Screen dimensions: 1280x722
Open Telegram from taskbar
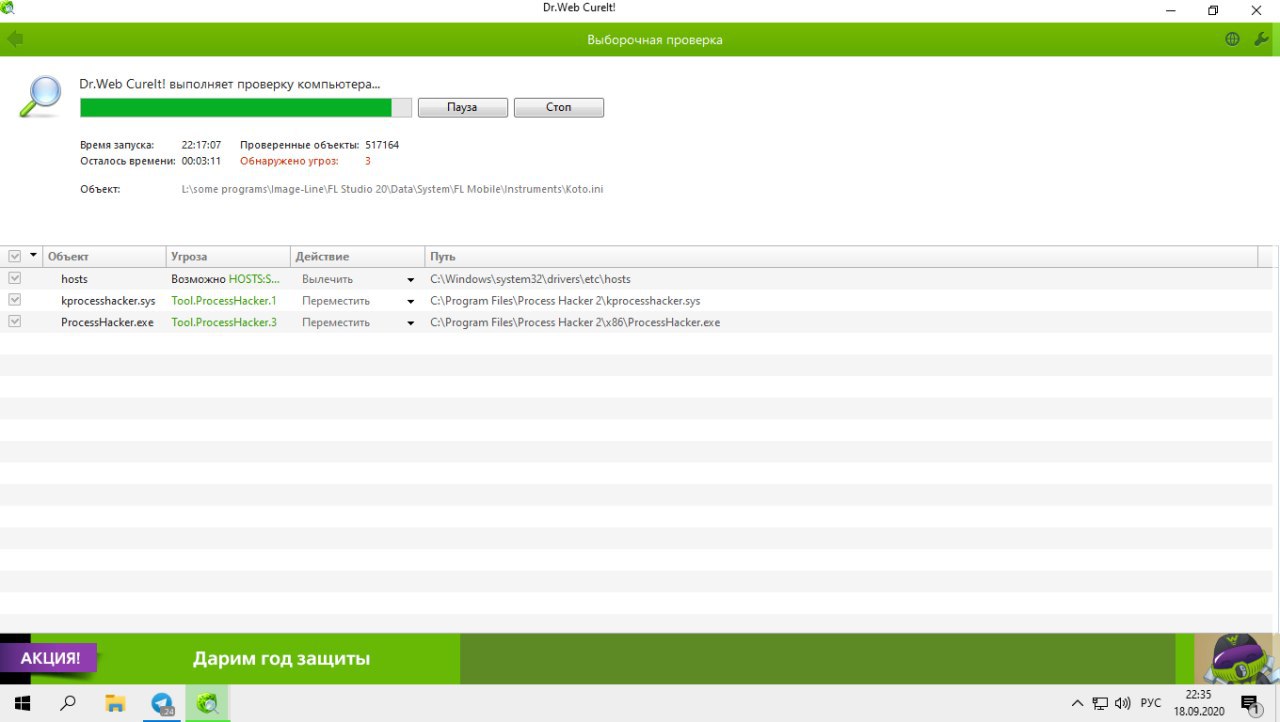(x=162, y=703)
